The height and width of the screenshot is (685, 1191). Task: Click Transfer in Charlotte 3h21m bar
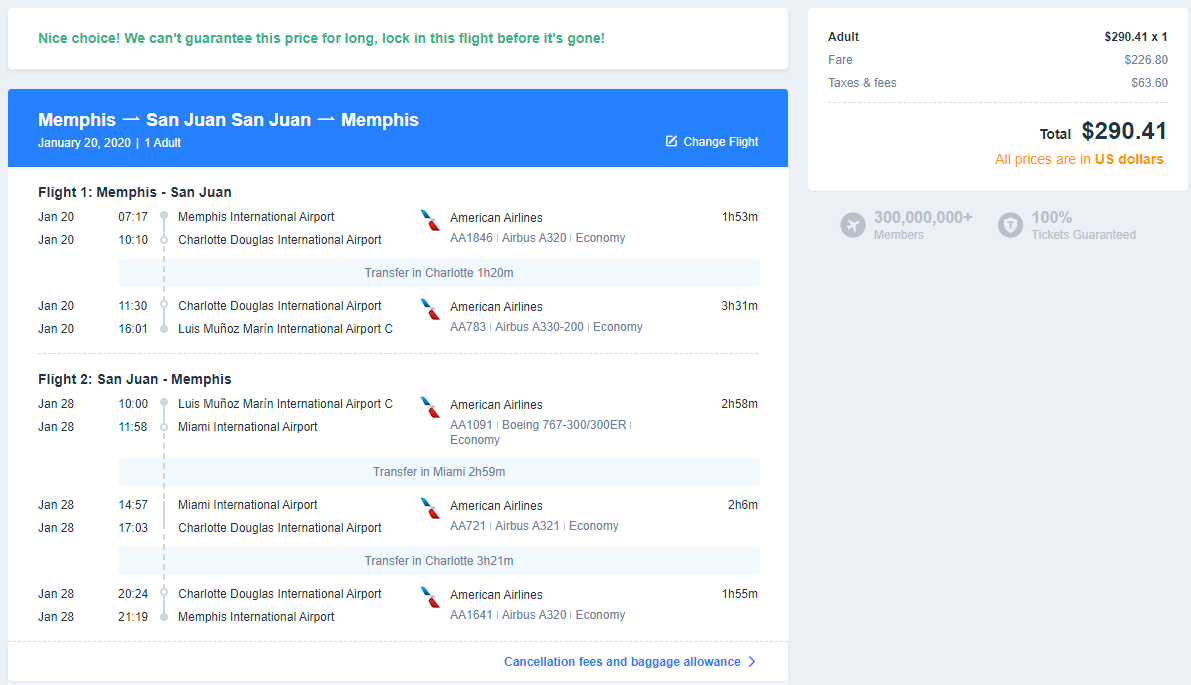click(438, 560)
